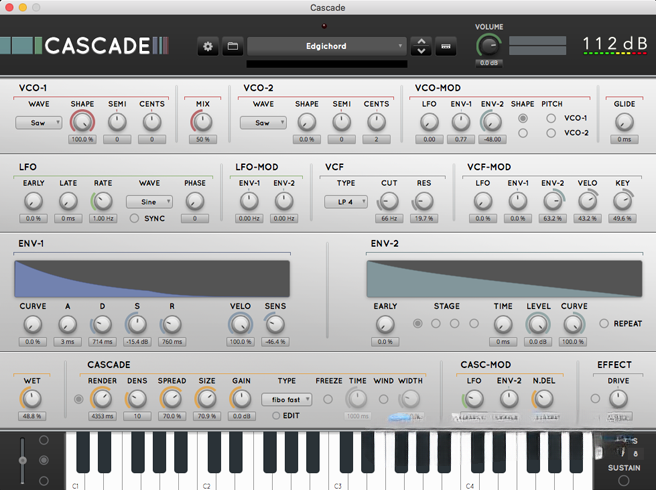
Task: Click the LFO PHASE knob
Action: [195, 201]
